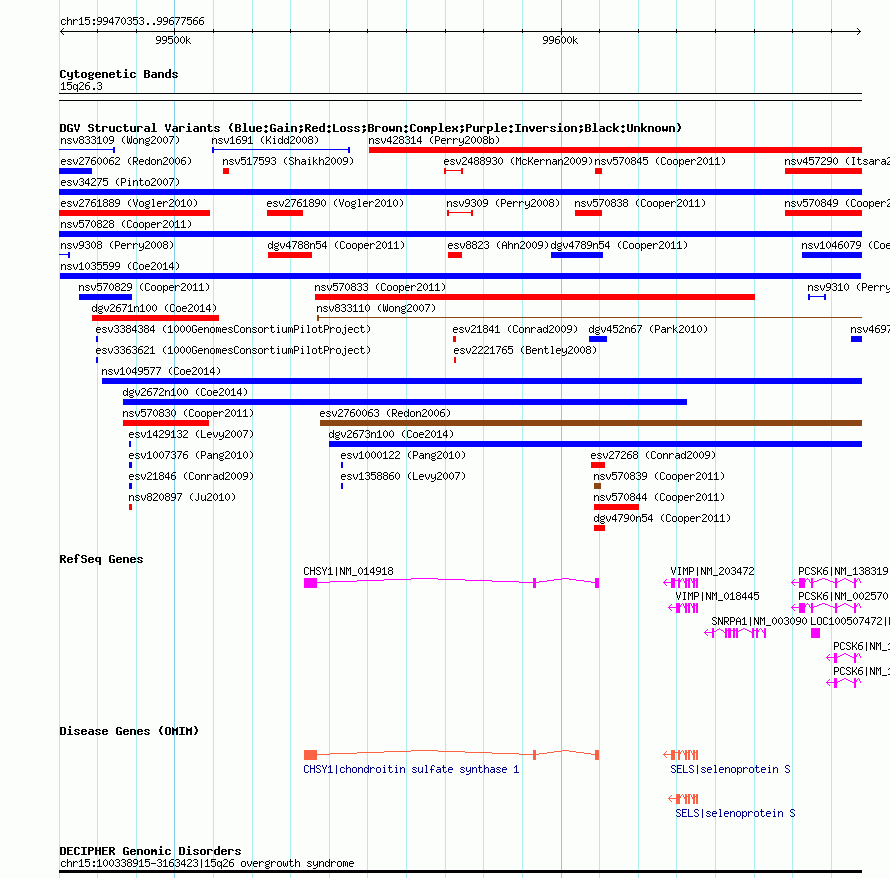Click the chr15:99470353..99677566 coordinate label

coord(132,21)
